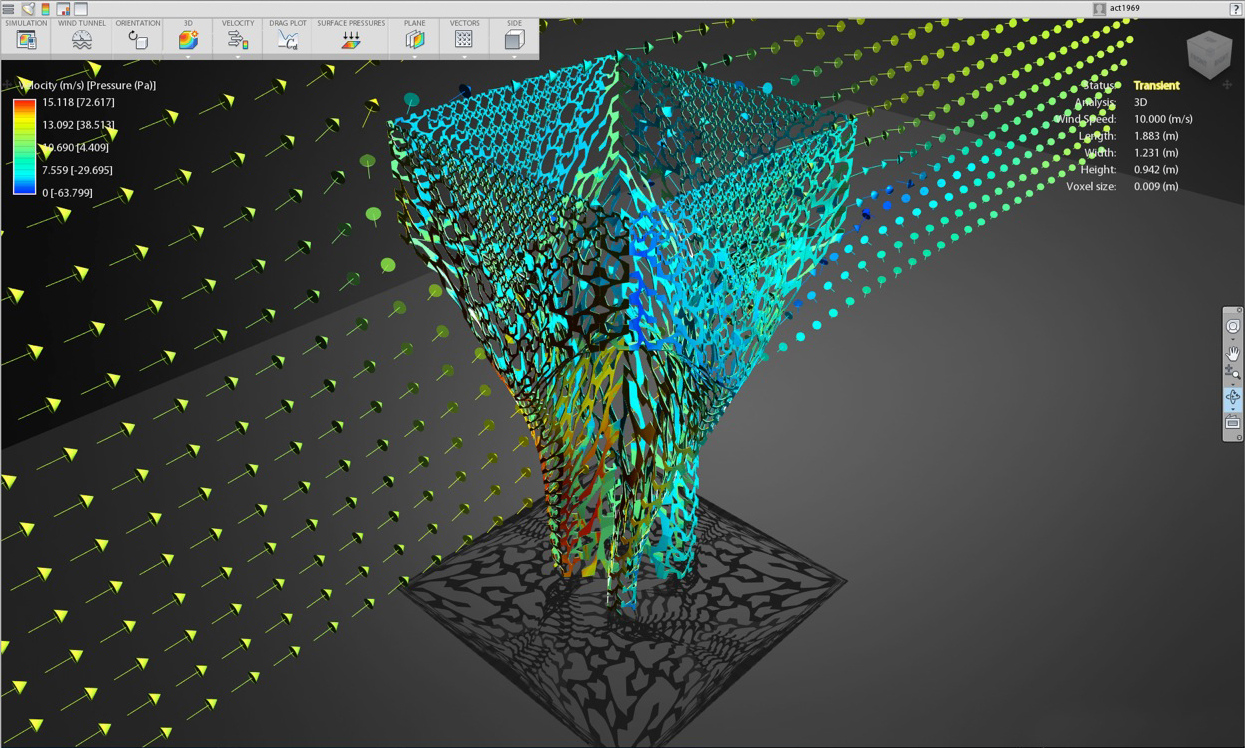The height and width of the screenshot is (748, 1245).
Task: Select the Pan hand tool
Action: 1233,353
